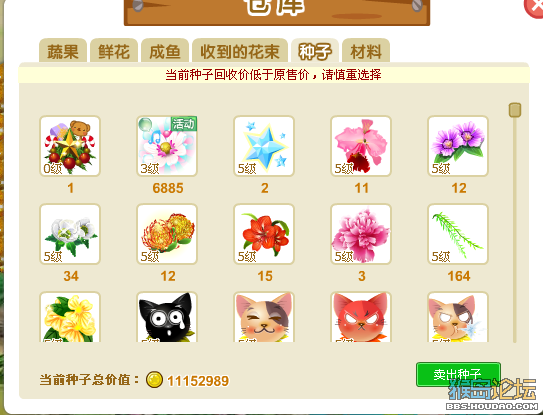Select the purple flowers seed with count 12
Viewport: 543px width, 415px height.
(458, 146)
